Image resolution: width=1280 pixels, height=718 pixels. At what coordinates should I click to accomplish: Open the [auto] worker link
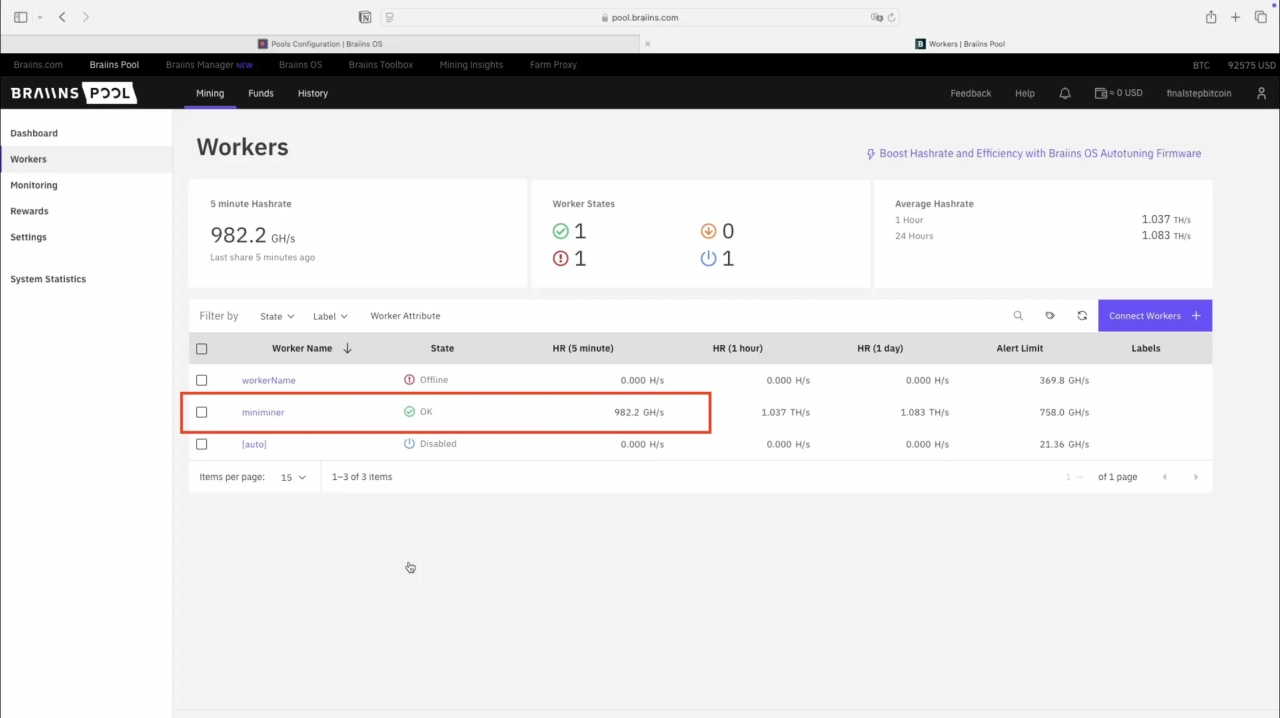pyautogui.click(x=254, y=444)
